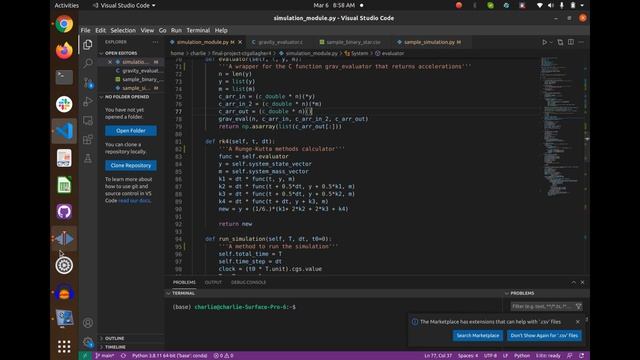Viewport: 640px width, 360px height.
Task: Open the Remote Explorer view
Action: (88, 120)
